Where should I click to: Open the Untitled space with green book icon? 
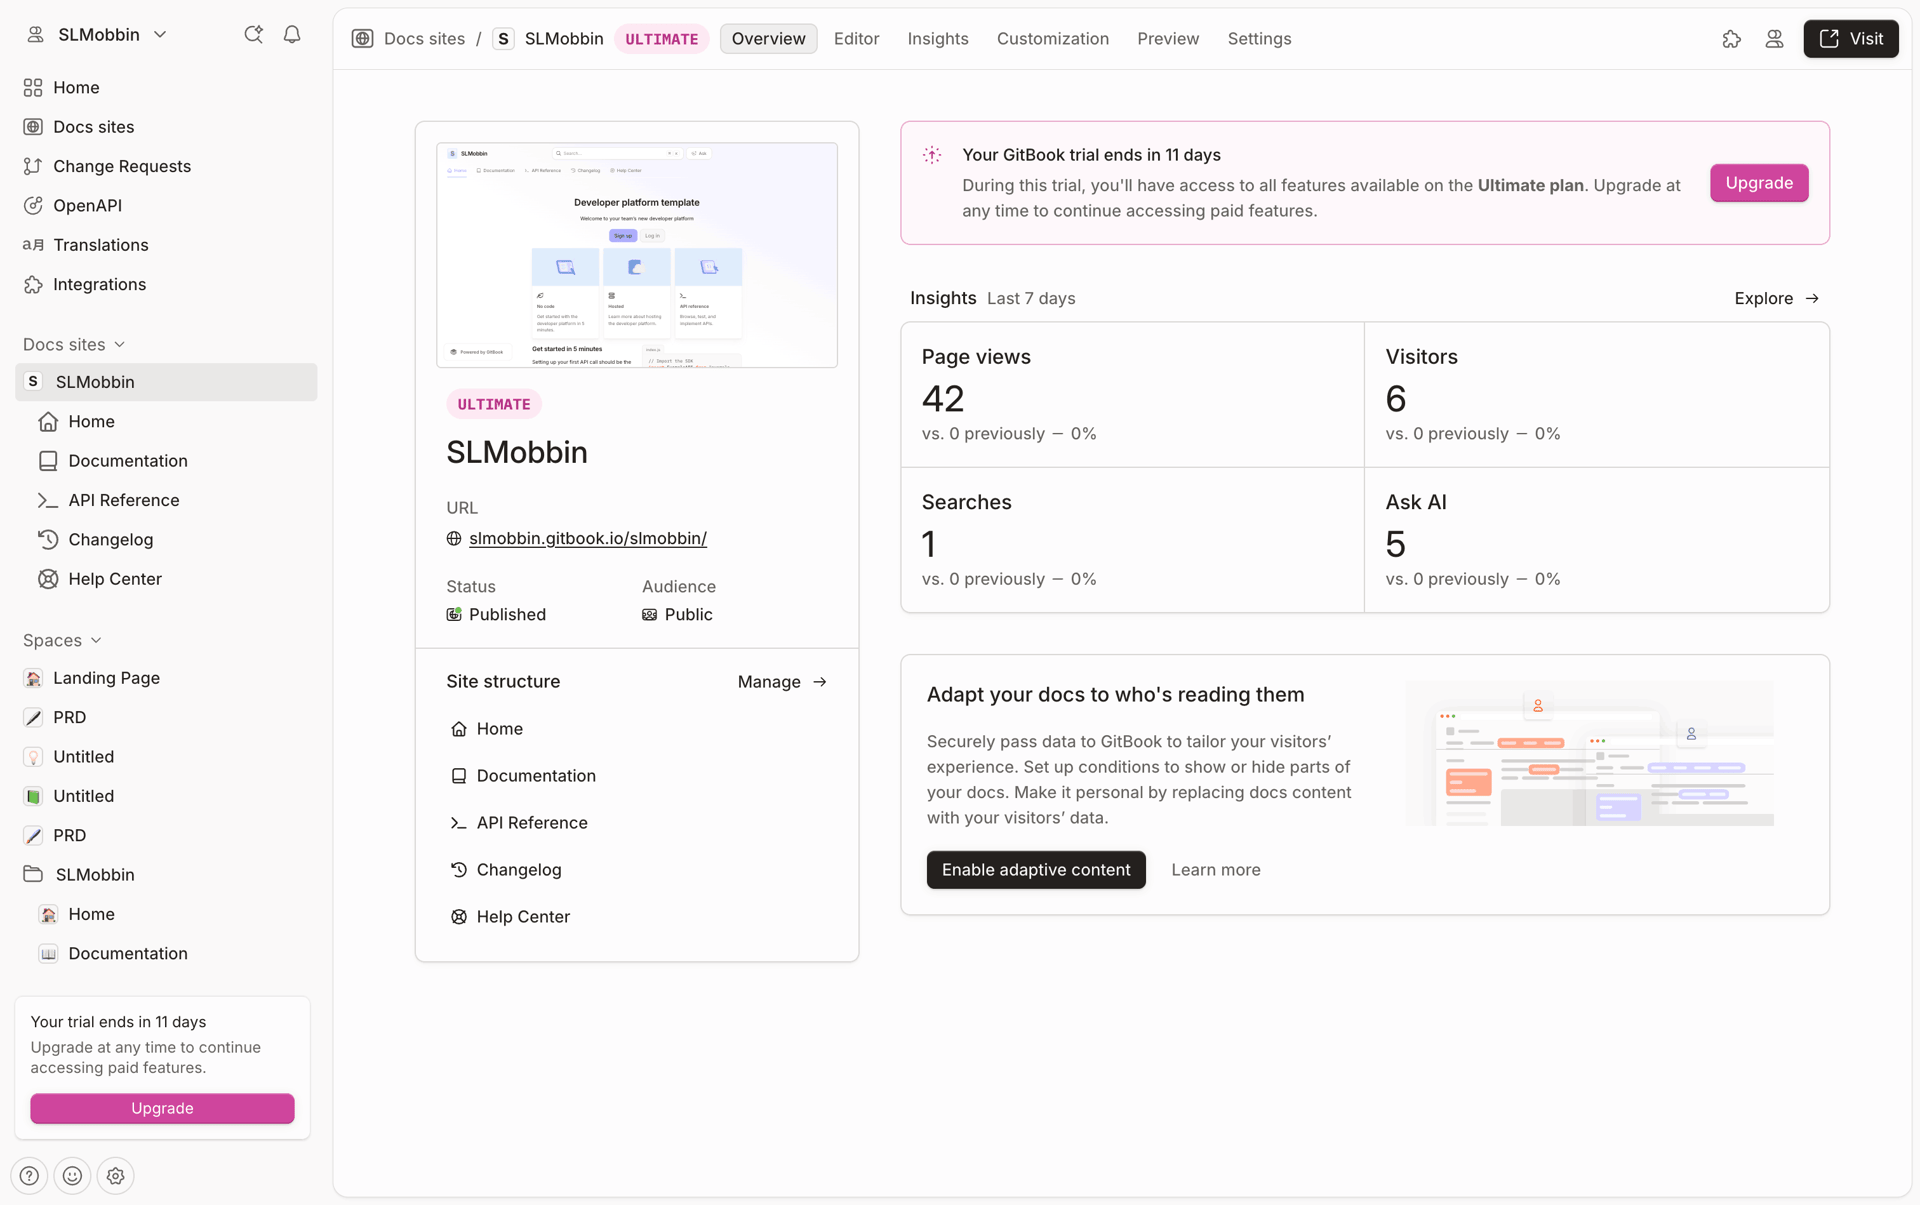166,796
